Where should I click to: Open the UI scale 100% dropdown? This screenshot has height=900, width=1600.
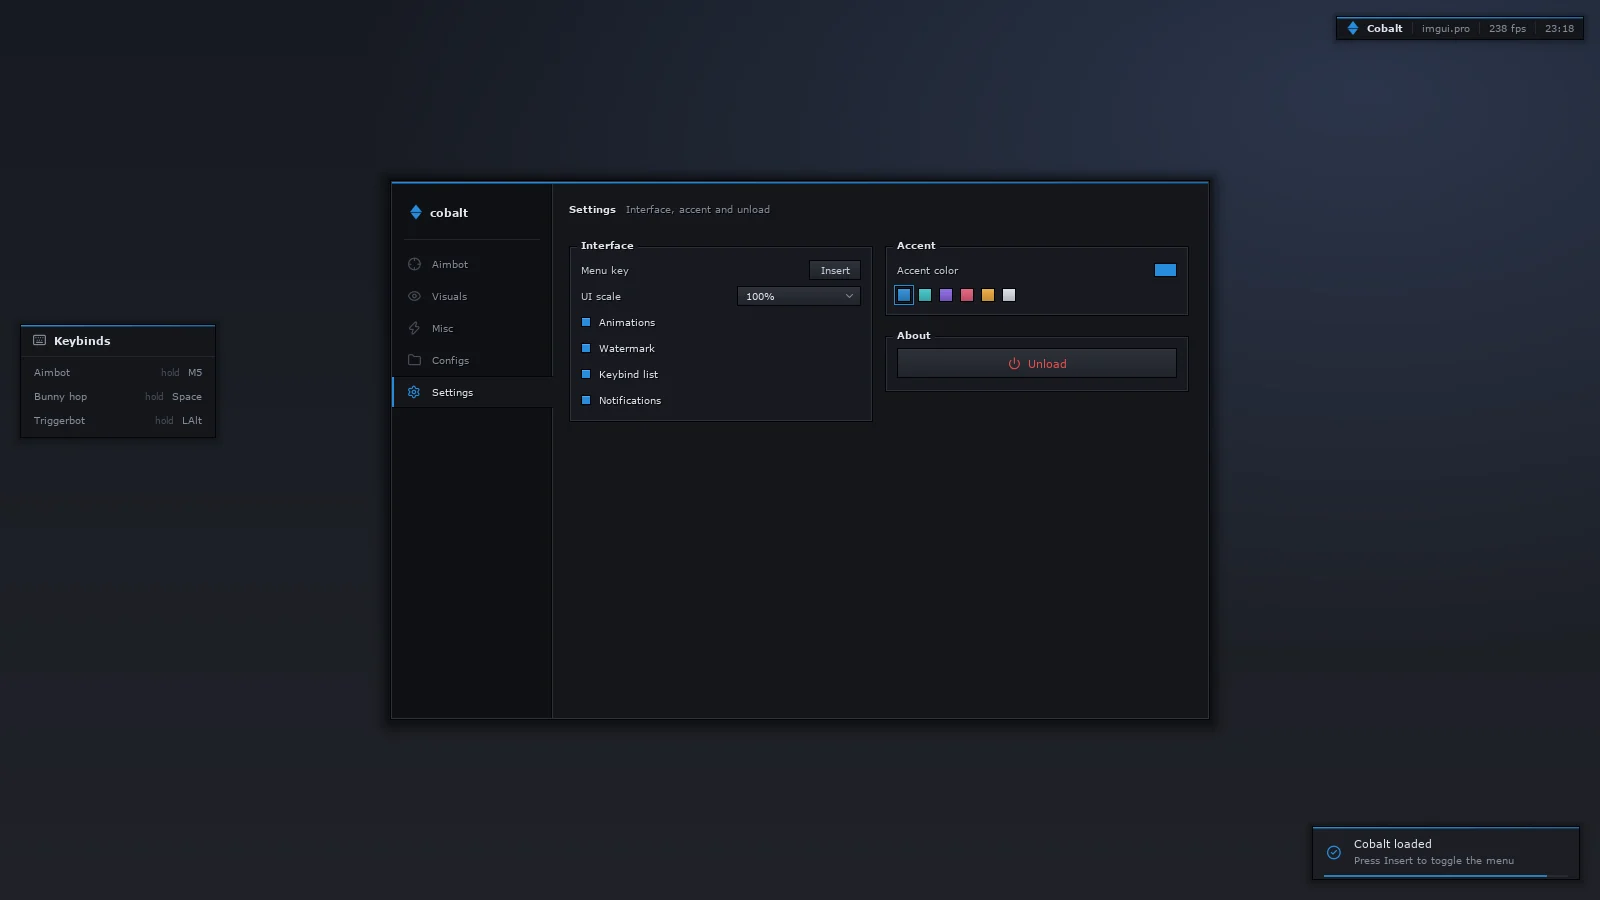[798, 296]
